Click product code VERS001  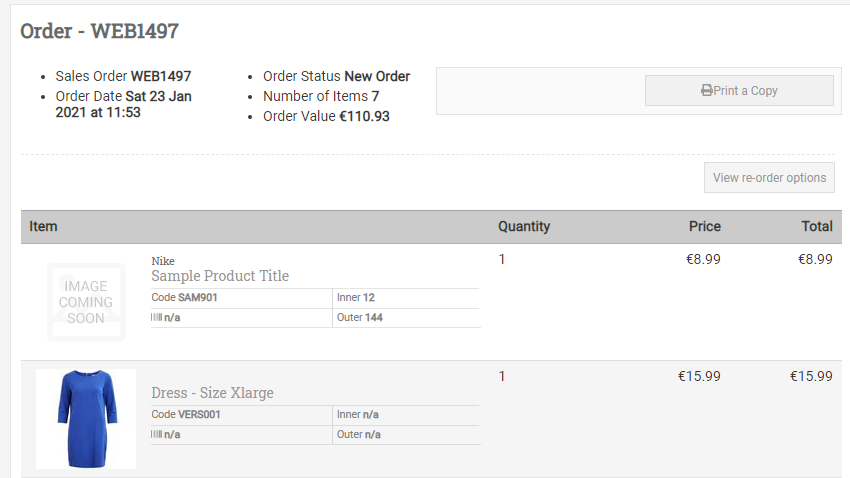pyautogui.click(x=199, y=415)
